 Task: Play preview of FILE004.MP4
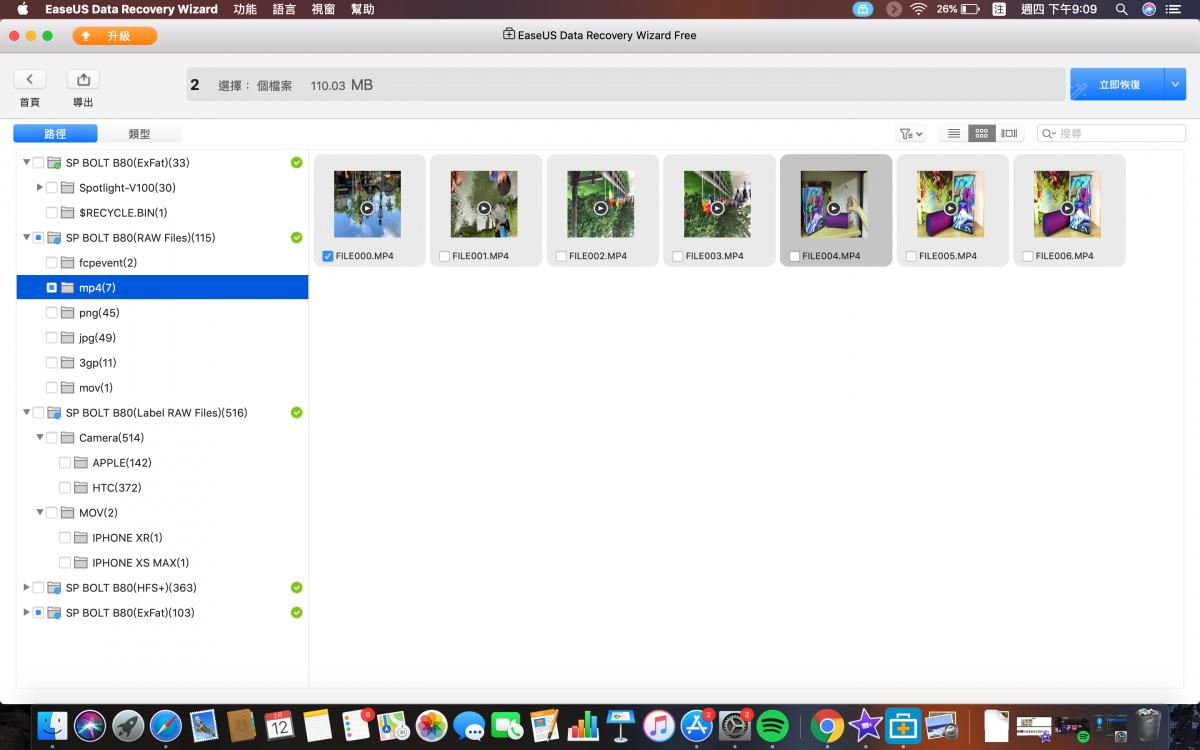(834, 208)
